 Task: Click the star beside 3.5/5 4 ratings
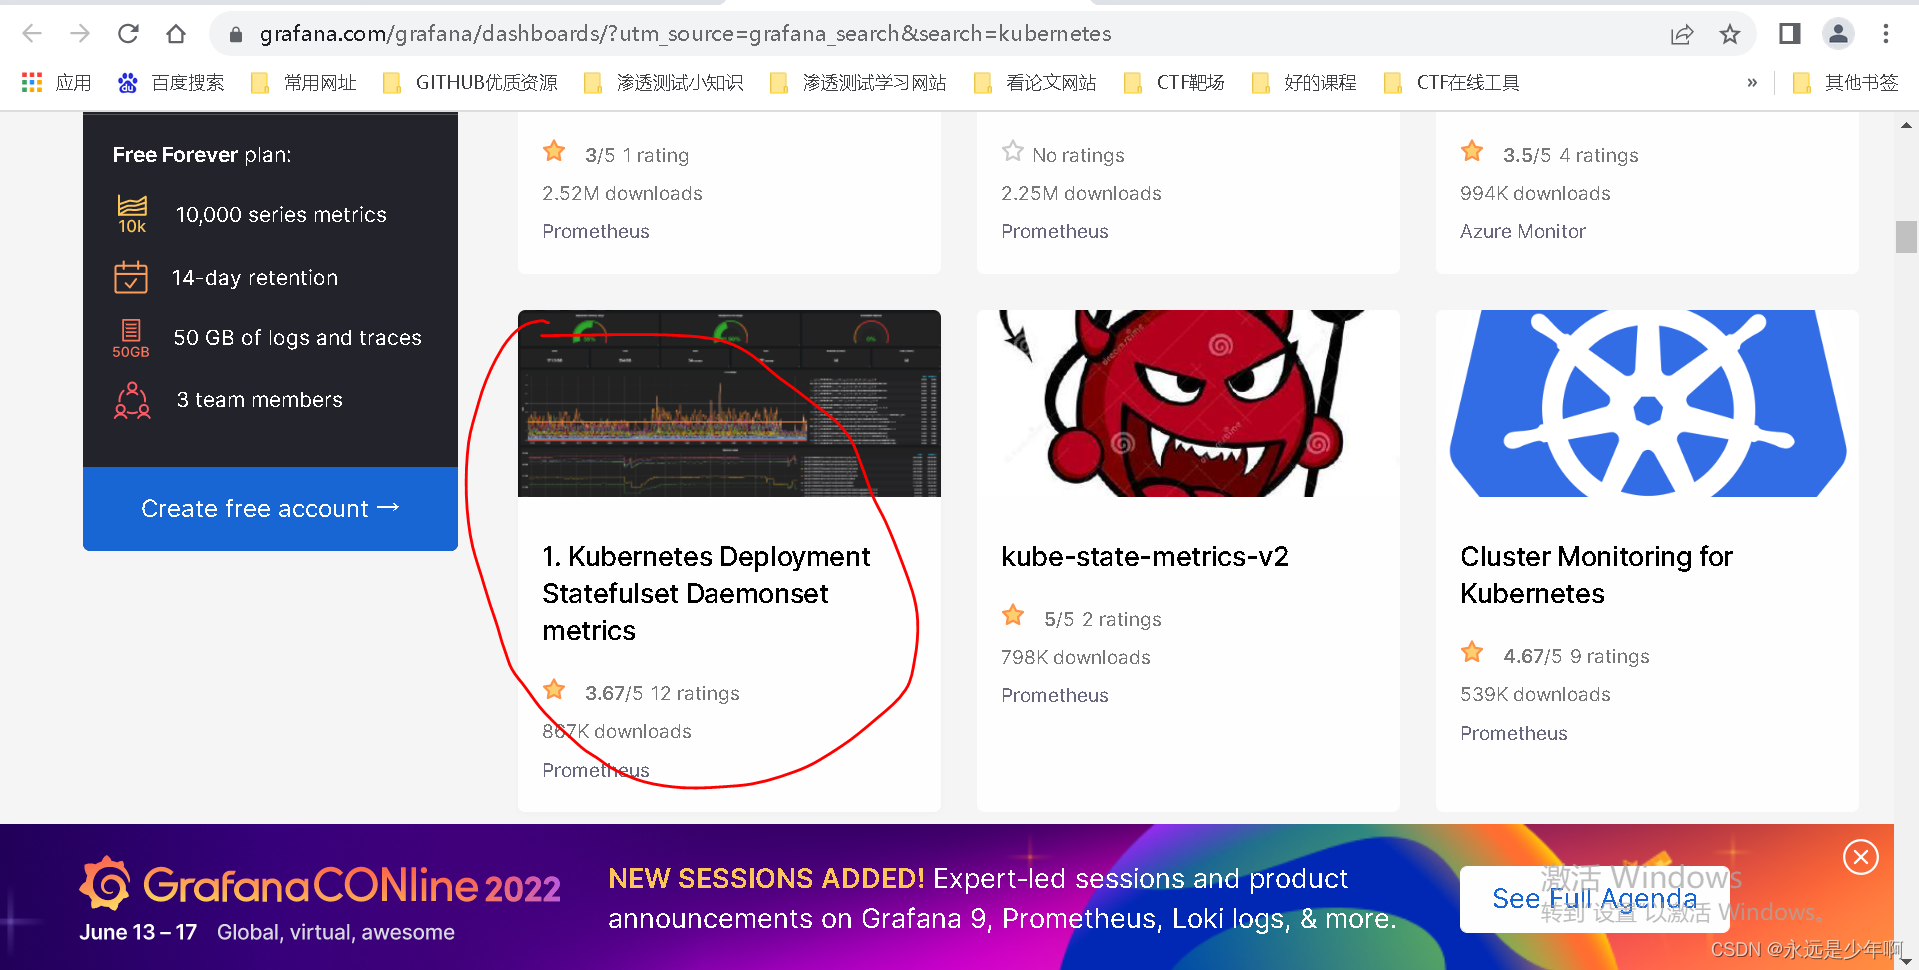point(1472,152)
